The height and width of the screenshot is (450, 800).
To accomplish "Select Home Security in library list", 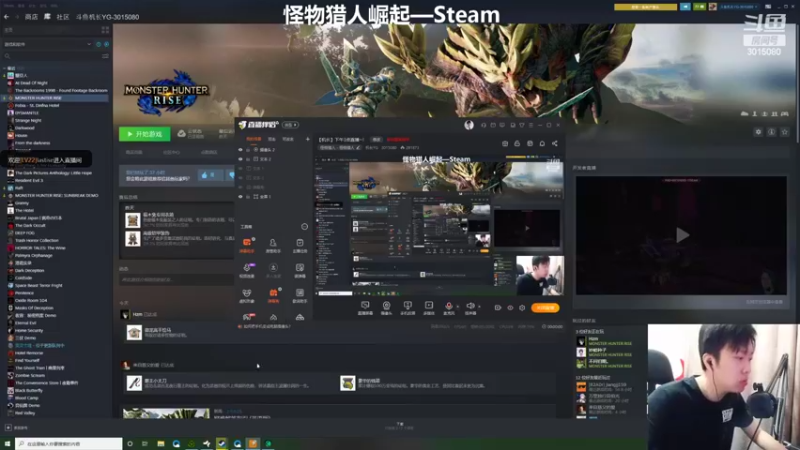I will tap(29, 331).
